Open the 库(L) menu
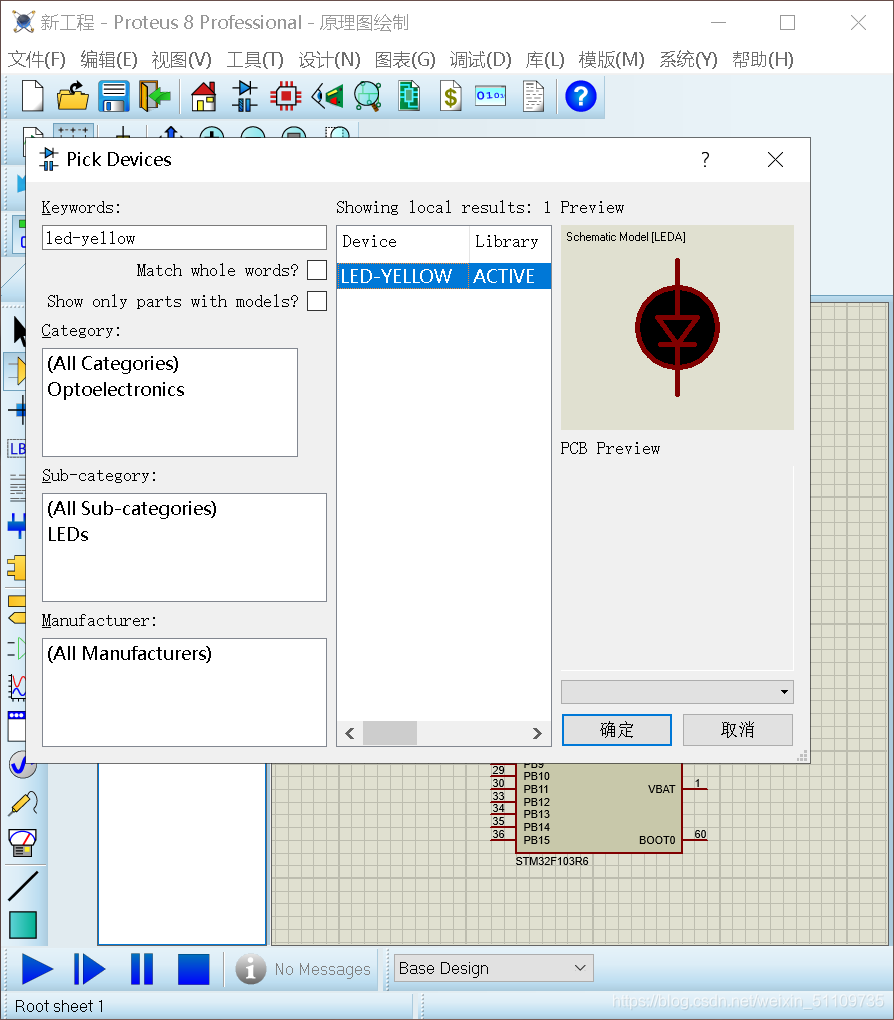 (x=545, y=60)
